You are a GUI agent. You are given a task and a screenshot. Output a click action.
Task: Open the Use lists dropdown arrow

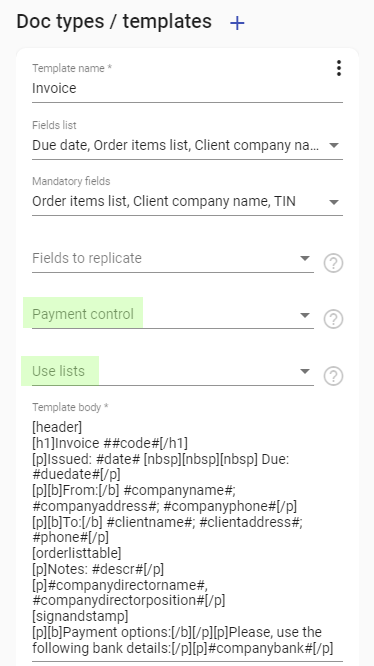pyautogui.click(x=304, y=371)
